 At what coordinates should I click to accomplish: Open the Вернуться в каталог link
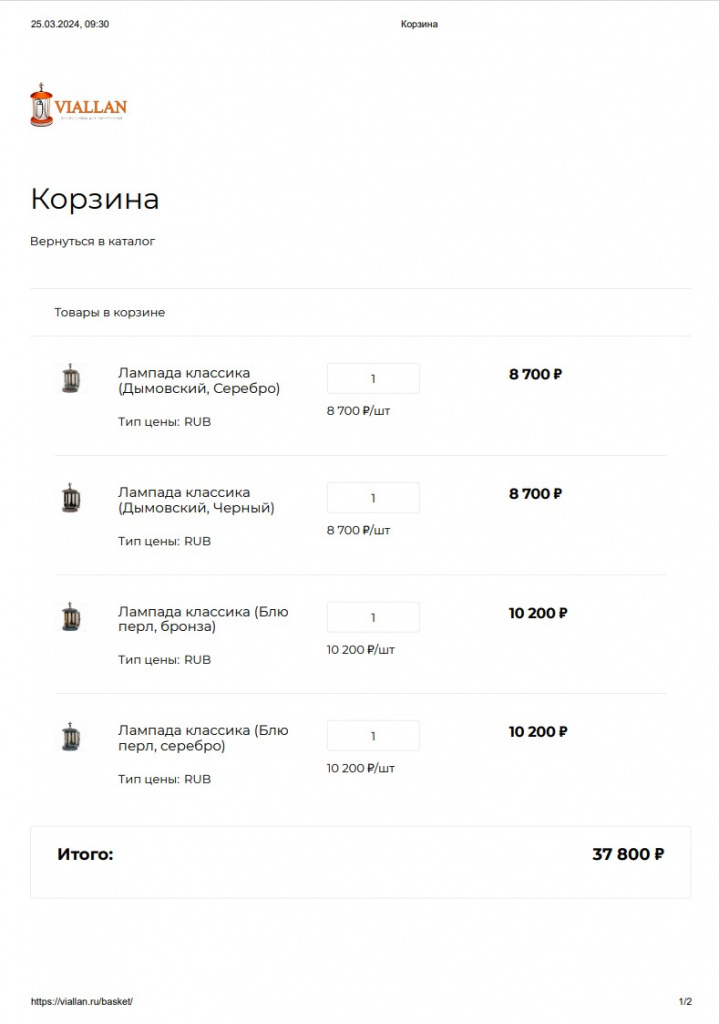click(93, 240)
